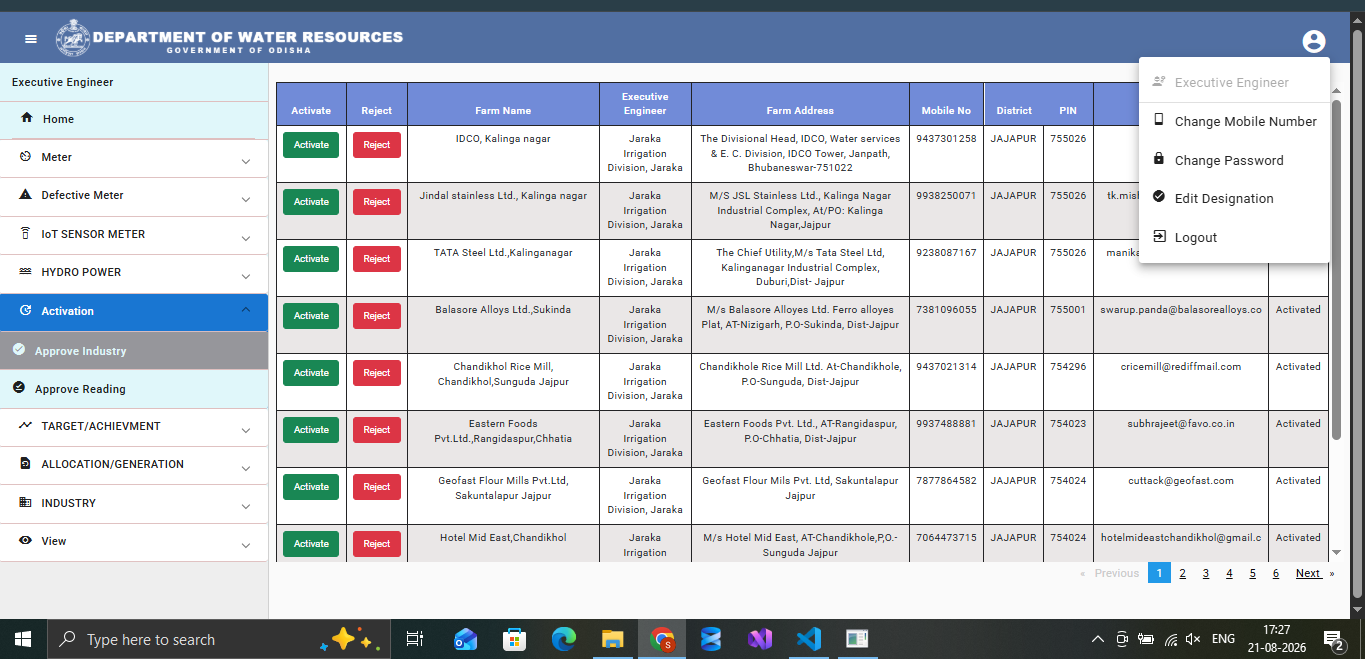Click the table's scroll down arrow
Viewport: 1365px width, 659px height.
pos(1337,552)
